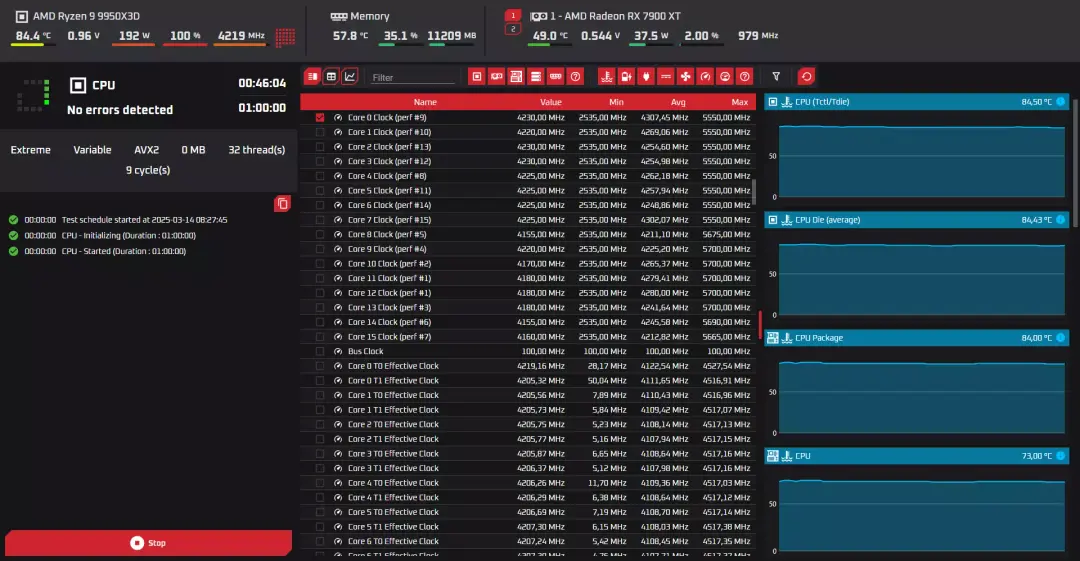Image resolution: width=1080 pixels, height=561 pixels.
Task: Switch to graph-only monitoring view
Action: pyautogui.click(x=350, y=76)
